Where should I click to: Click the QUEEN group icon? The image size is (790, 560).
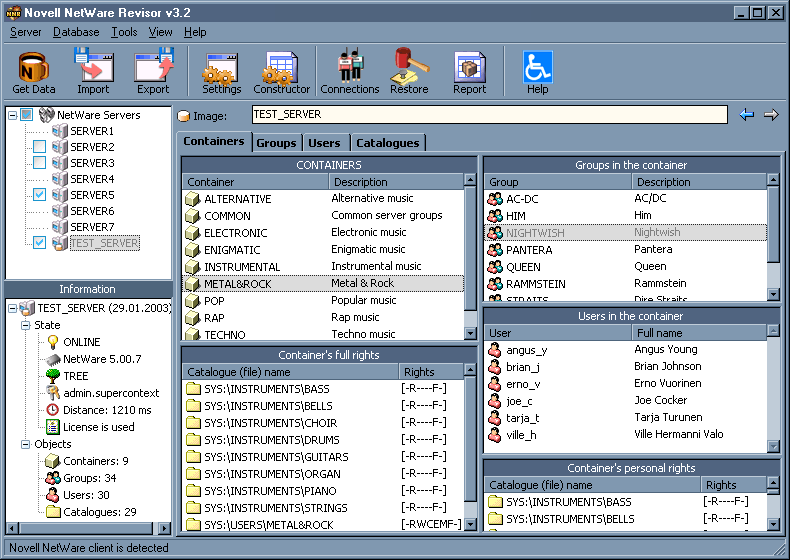[x=495, y=267]
